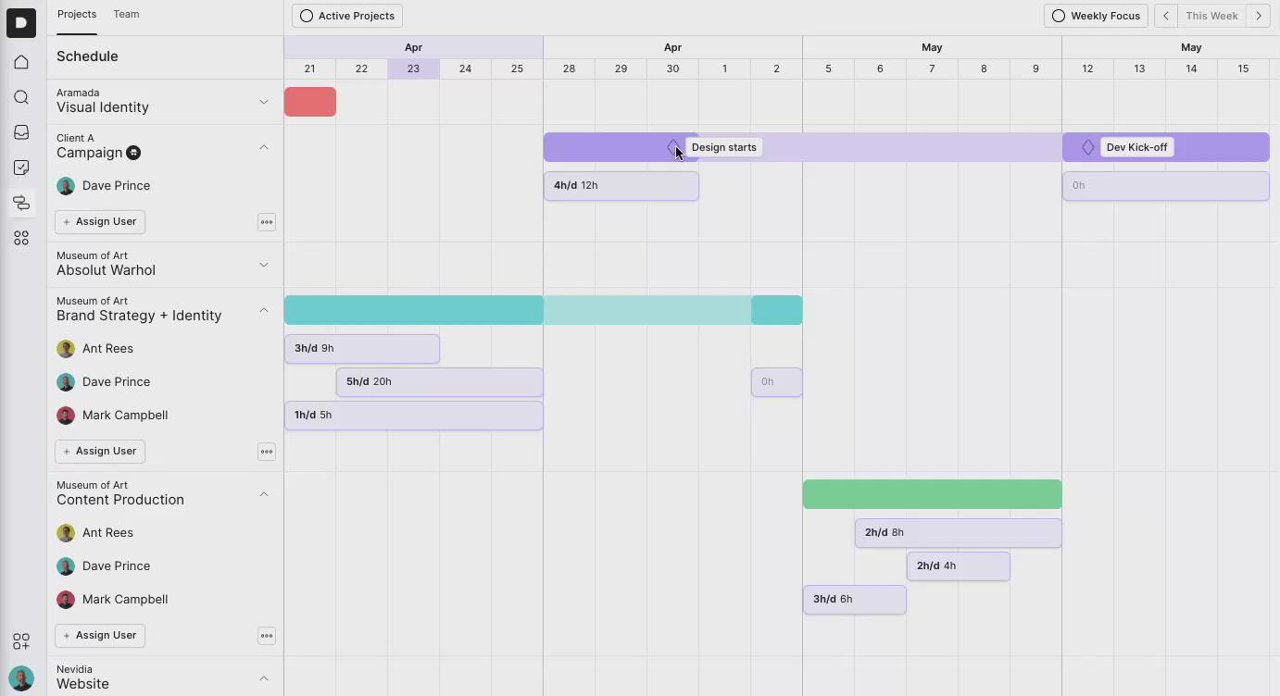Open Mark Campbell's 3h/d 6h allocation
The height and width of the screenshot is (696, 1280).
coord(855,599)
